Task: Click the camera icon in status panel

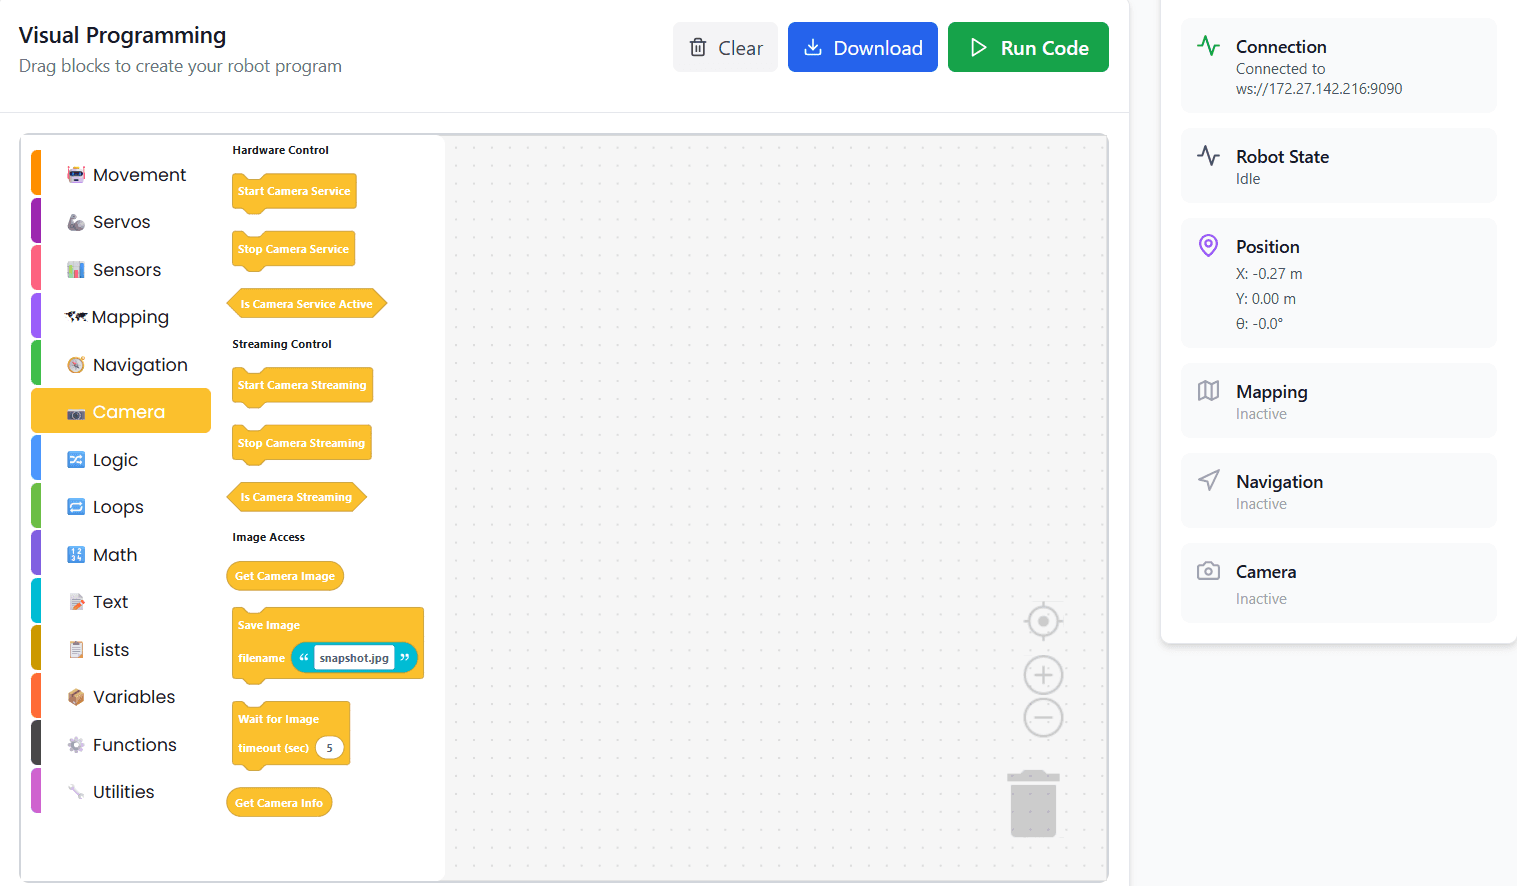Action: (1208, 571)
